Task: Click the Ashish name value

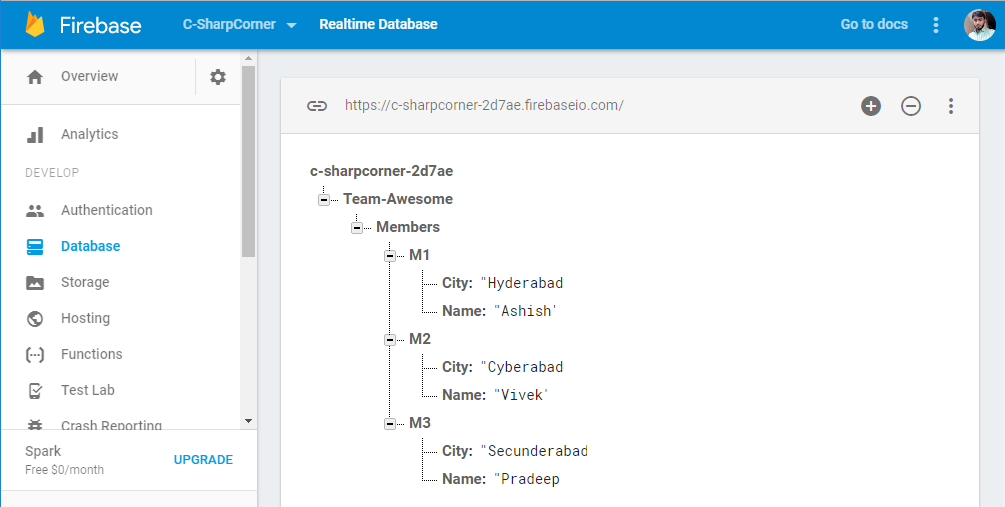Action: (x=525, y=311)
